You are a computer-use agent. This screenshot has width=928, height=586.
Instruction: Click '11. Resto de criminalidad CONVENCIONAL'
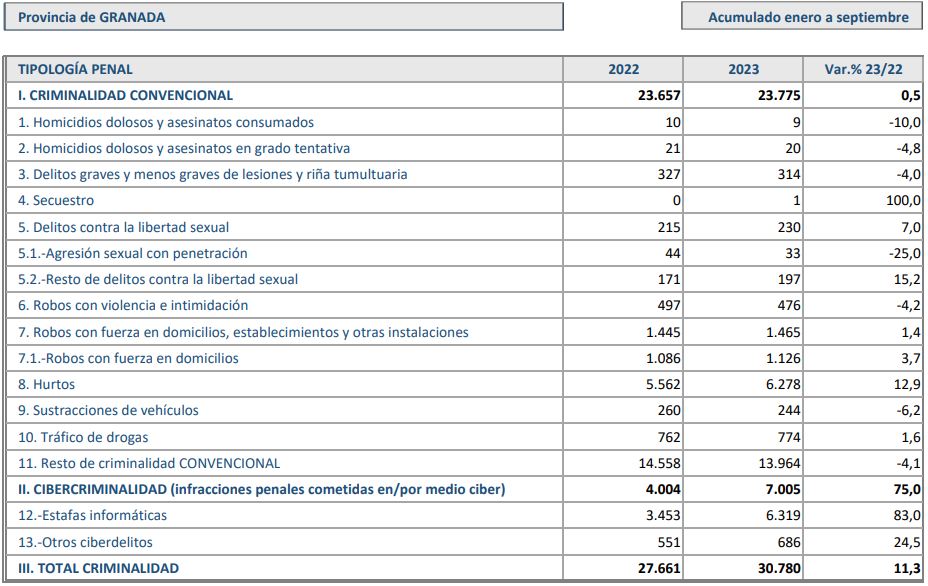pyautogui.click(x=149, y=463)
